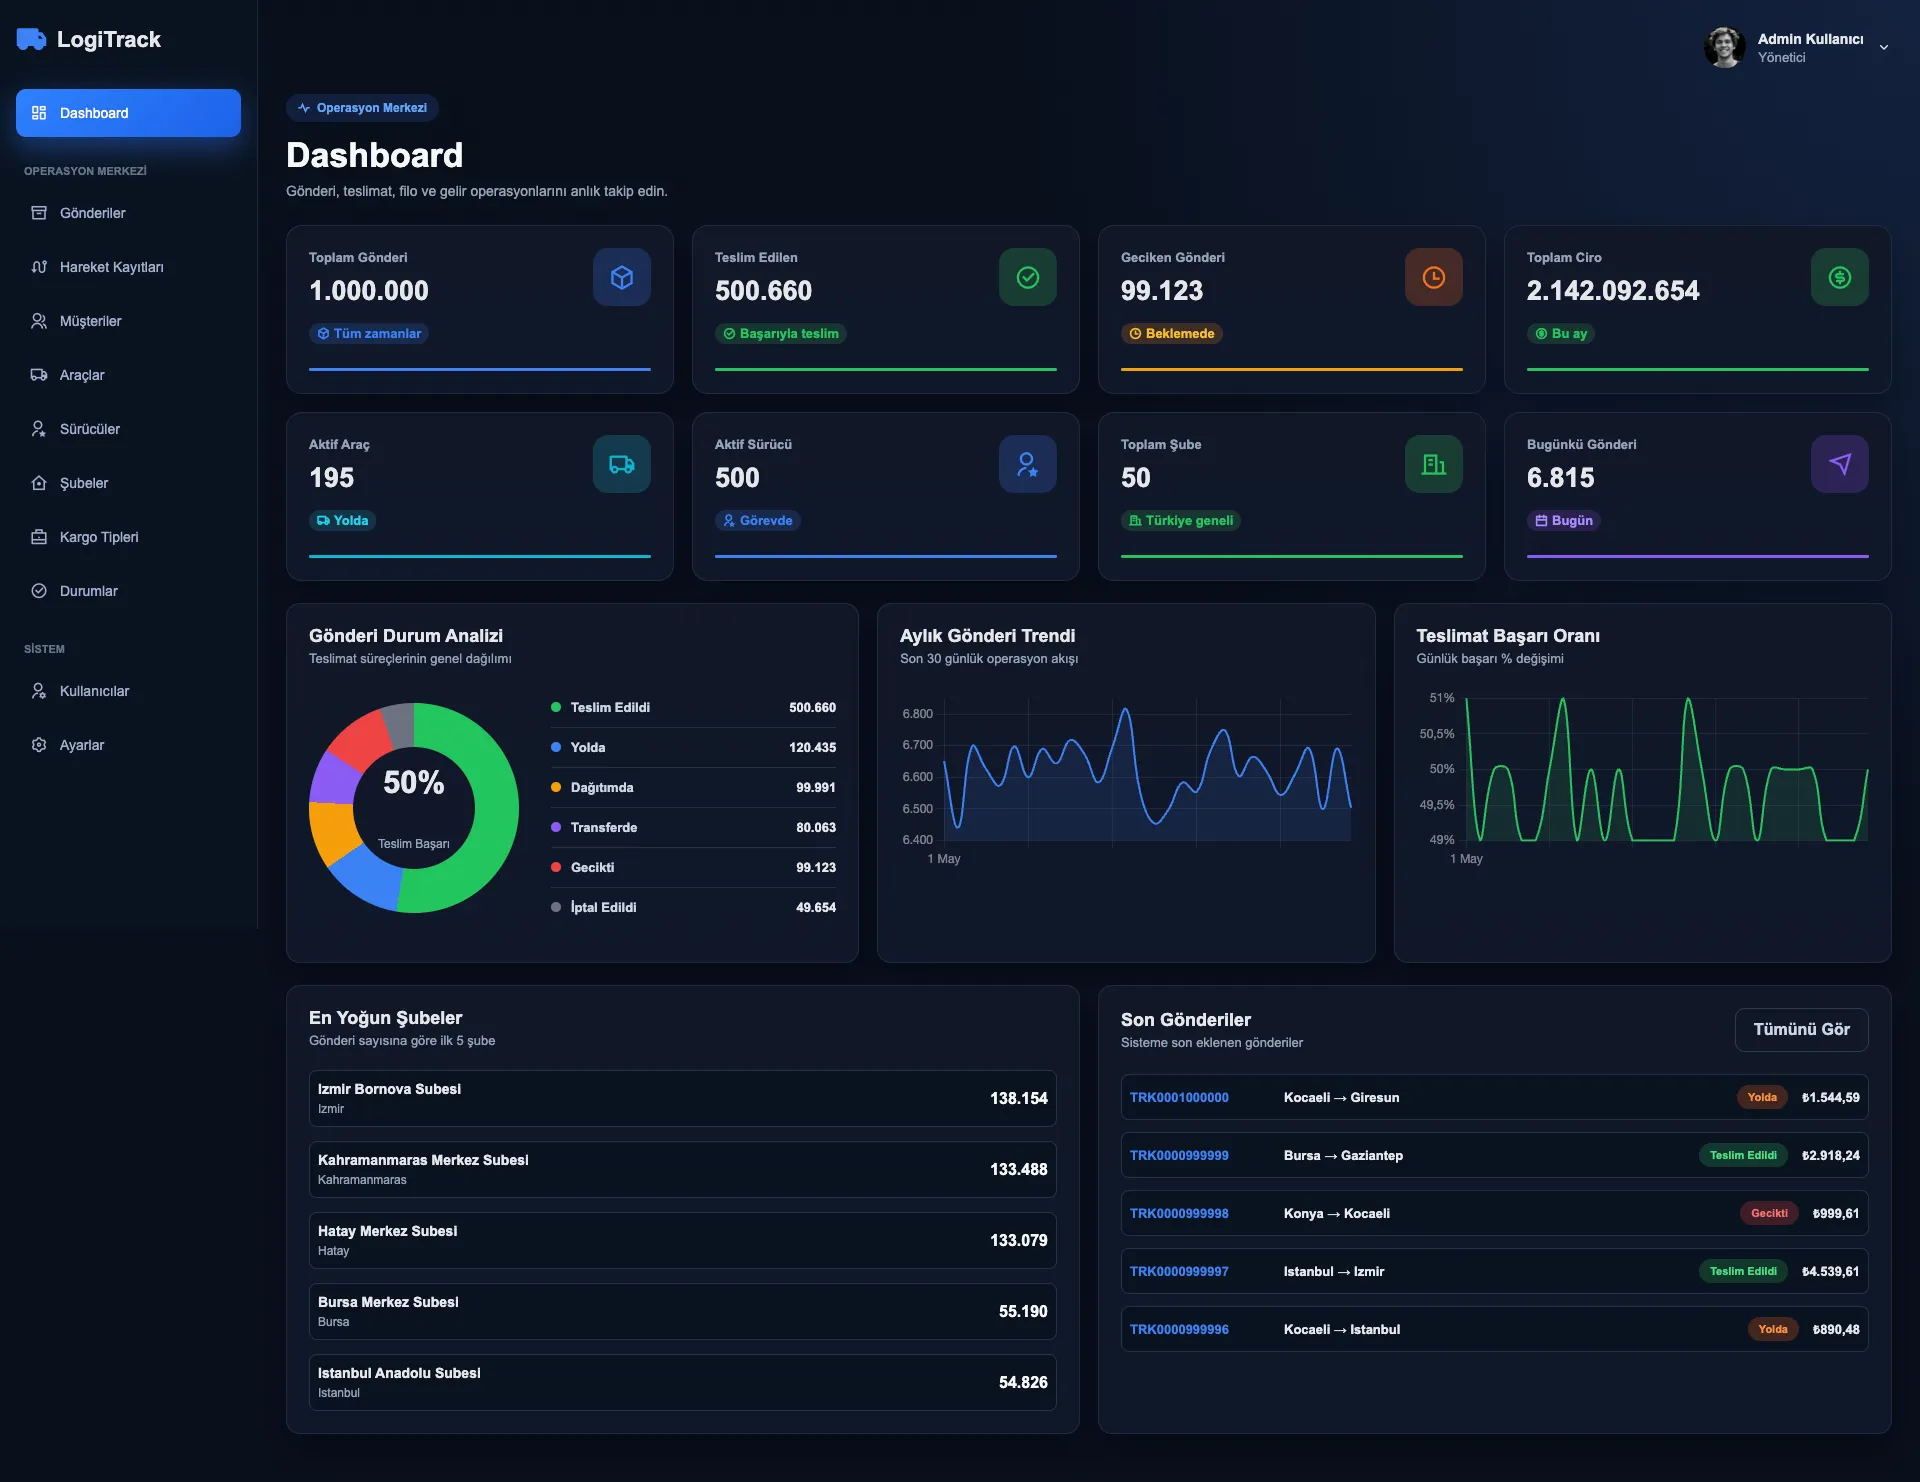1920x1482 pixels.
Task: Click the package box icon on Toplam Gönderi card
Action: (x=622, y=277)
